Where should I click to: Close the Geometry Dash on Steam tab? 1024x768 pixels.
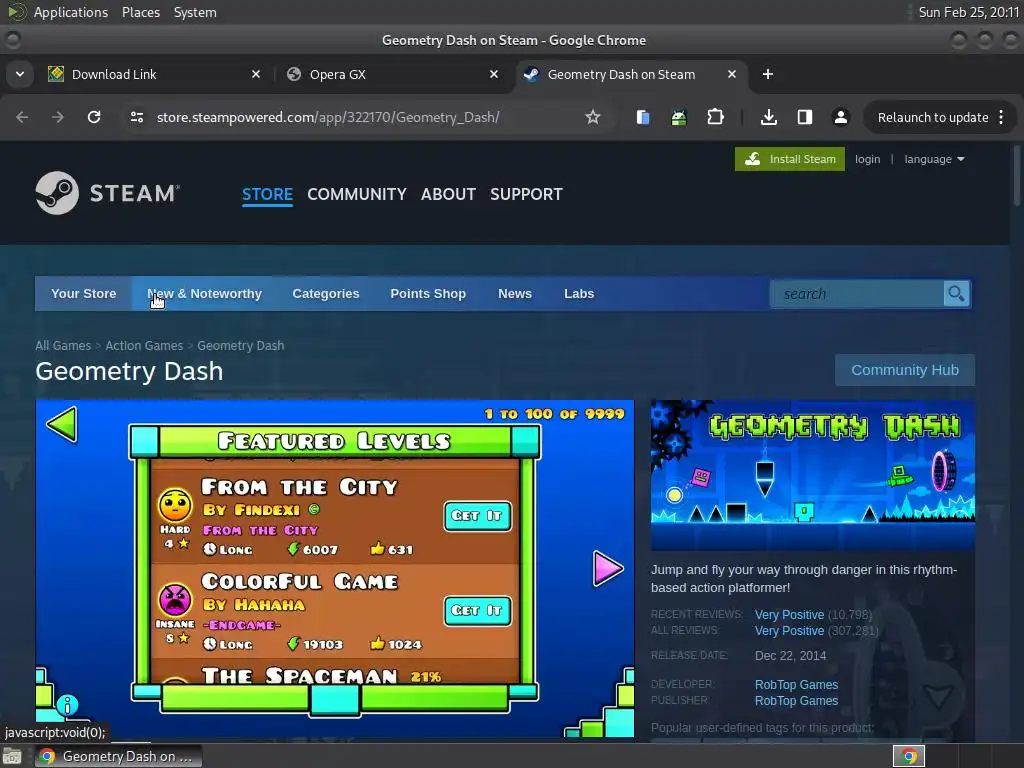coord(732,74)
